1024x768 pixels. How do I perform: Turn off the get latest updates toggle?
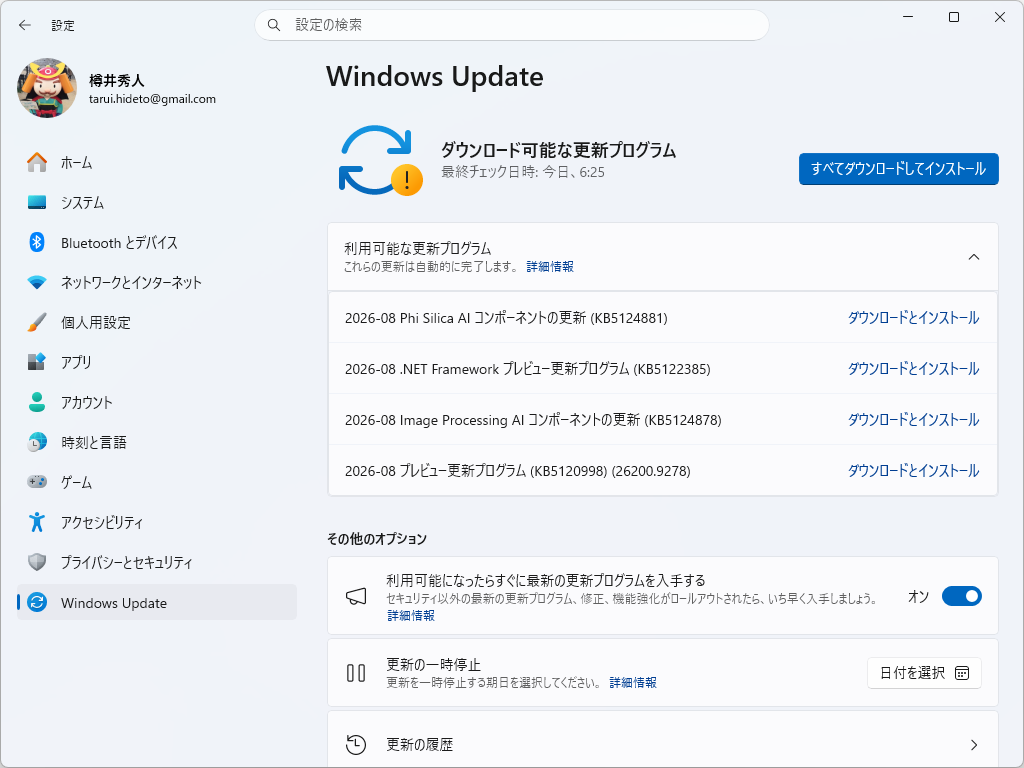961,596
